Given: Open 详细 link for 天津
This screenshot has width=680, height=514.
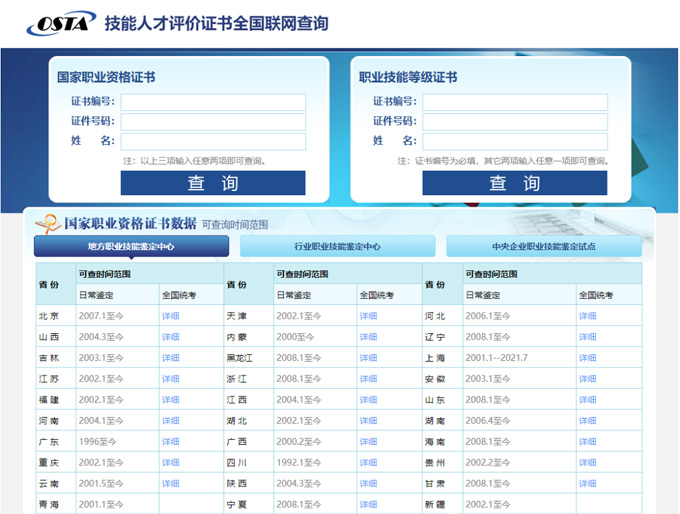Looking at the screenshot, I should point(369,316).
